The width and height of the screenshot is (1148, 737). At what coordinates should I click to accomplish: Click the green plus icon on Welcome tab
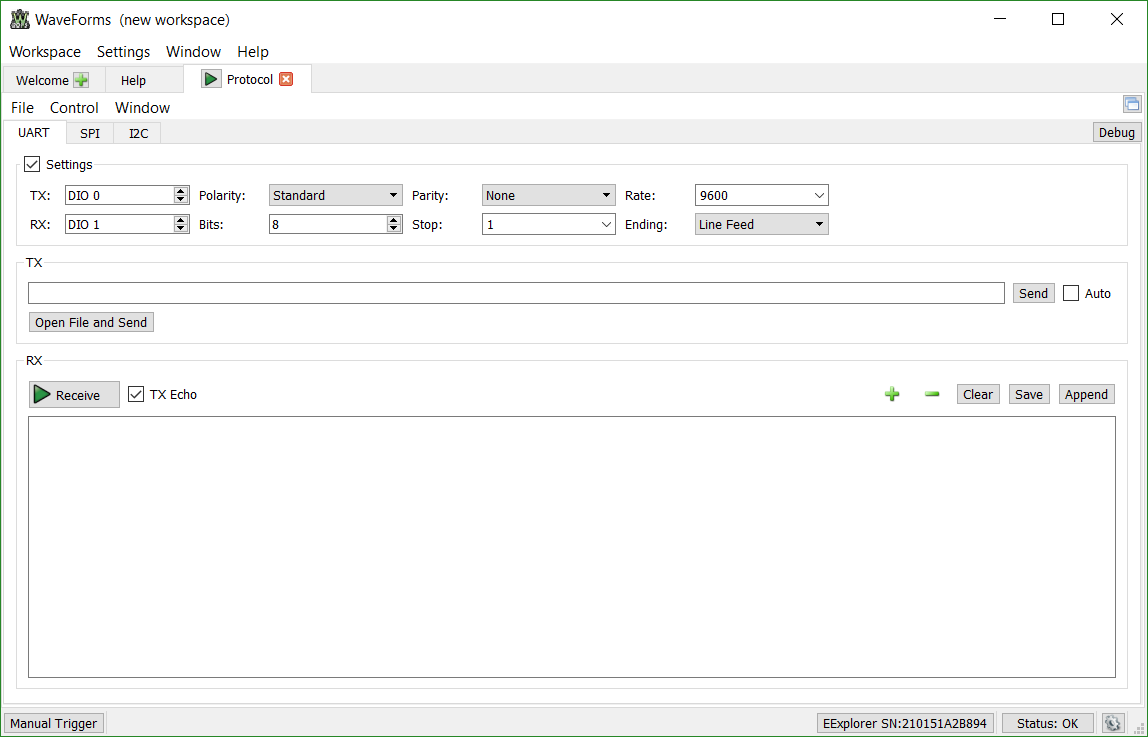(81, 81)
